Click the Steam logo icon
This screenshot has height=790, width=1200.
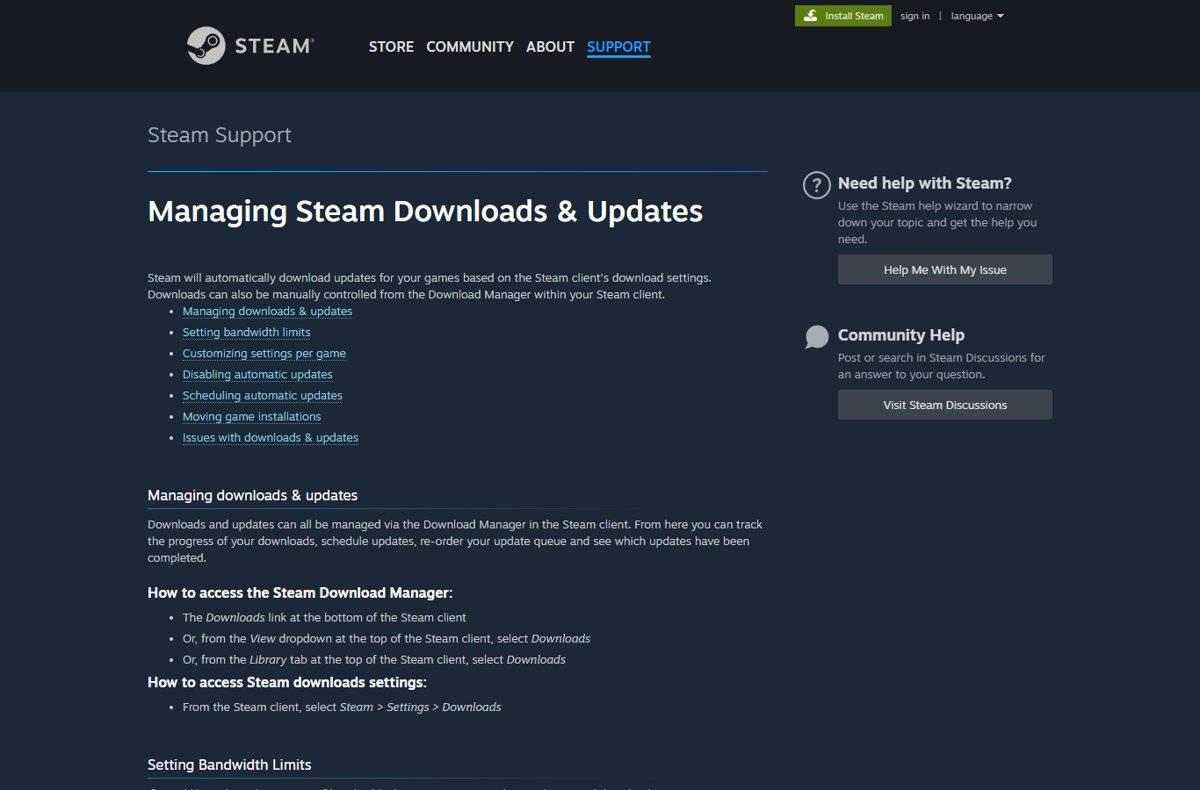(206, 46)
